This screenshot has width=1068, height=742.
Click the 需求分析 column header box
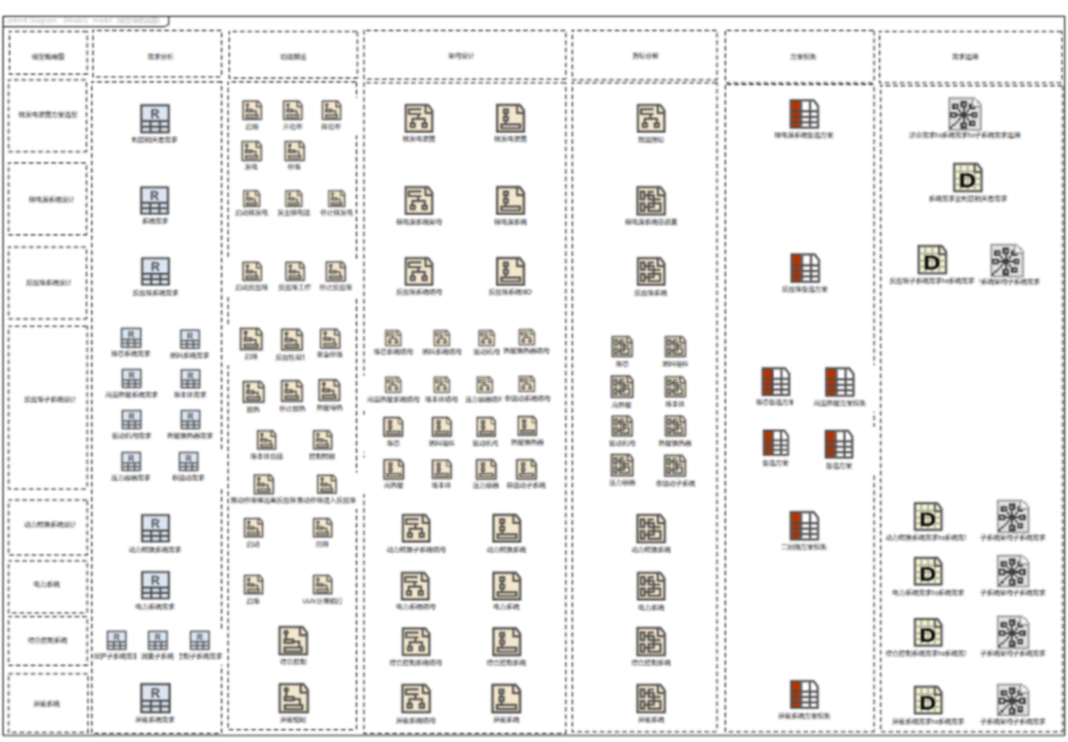tap(157, 55)
